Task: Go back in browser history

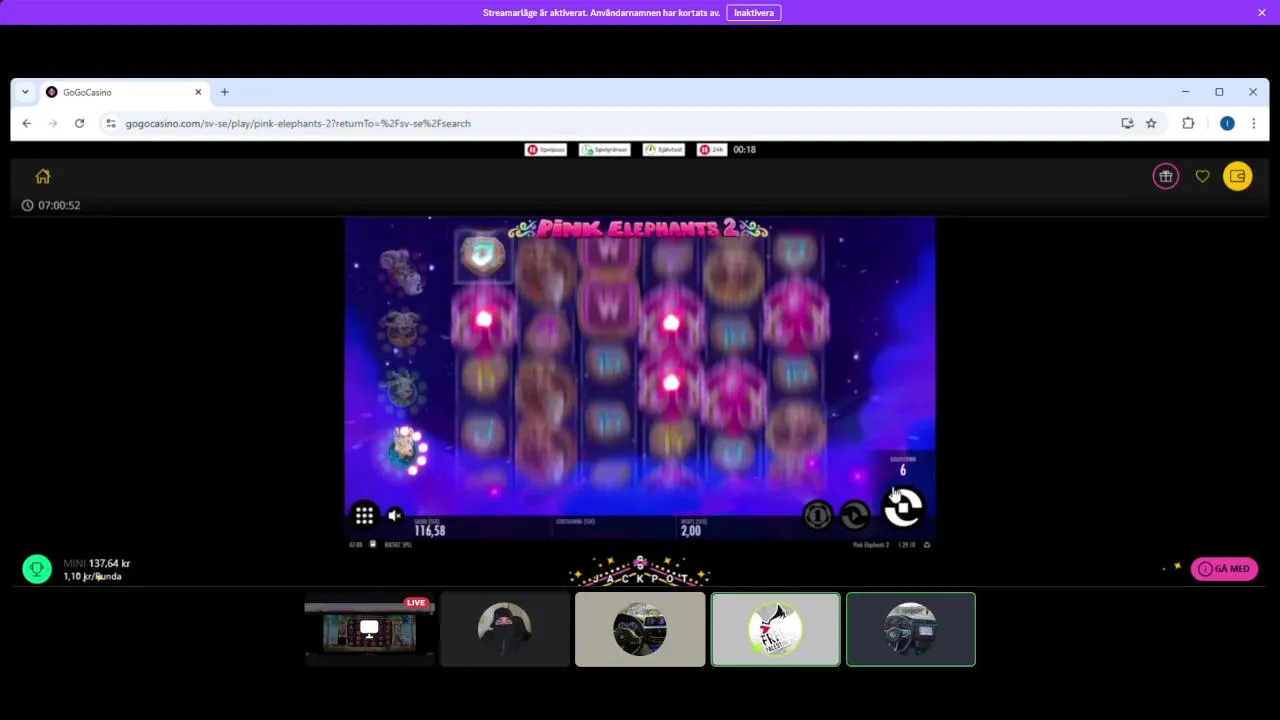Action: point(27,123)
